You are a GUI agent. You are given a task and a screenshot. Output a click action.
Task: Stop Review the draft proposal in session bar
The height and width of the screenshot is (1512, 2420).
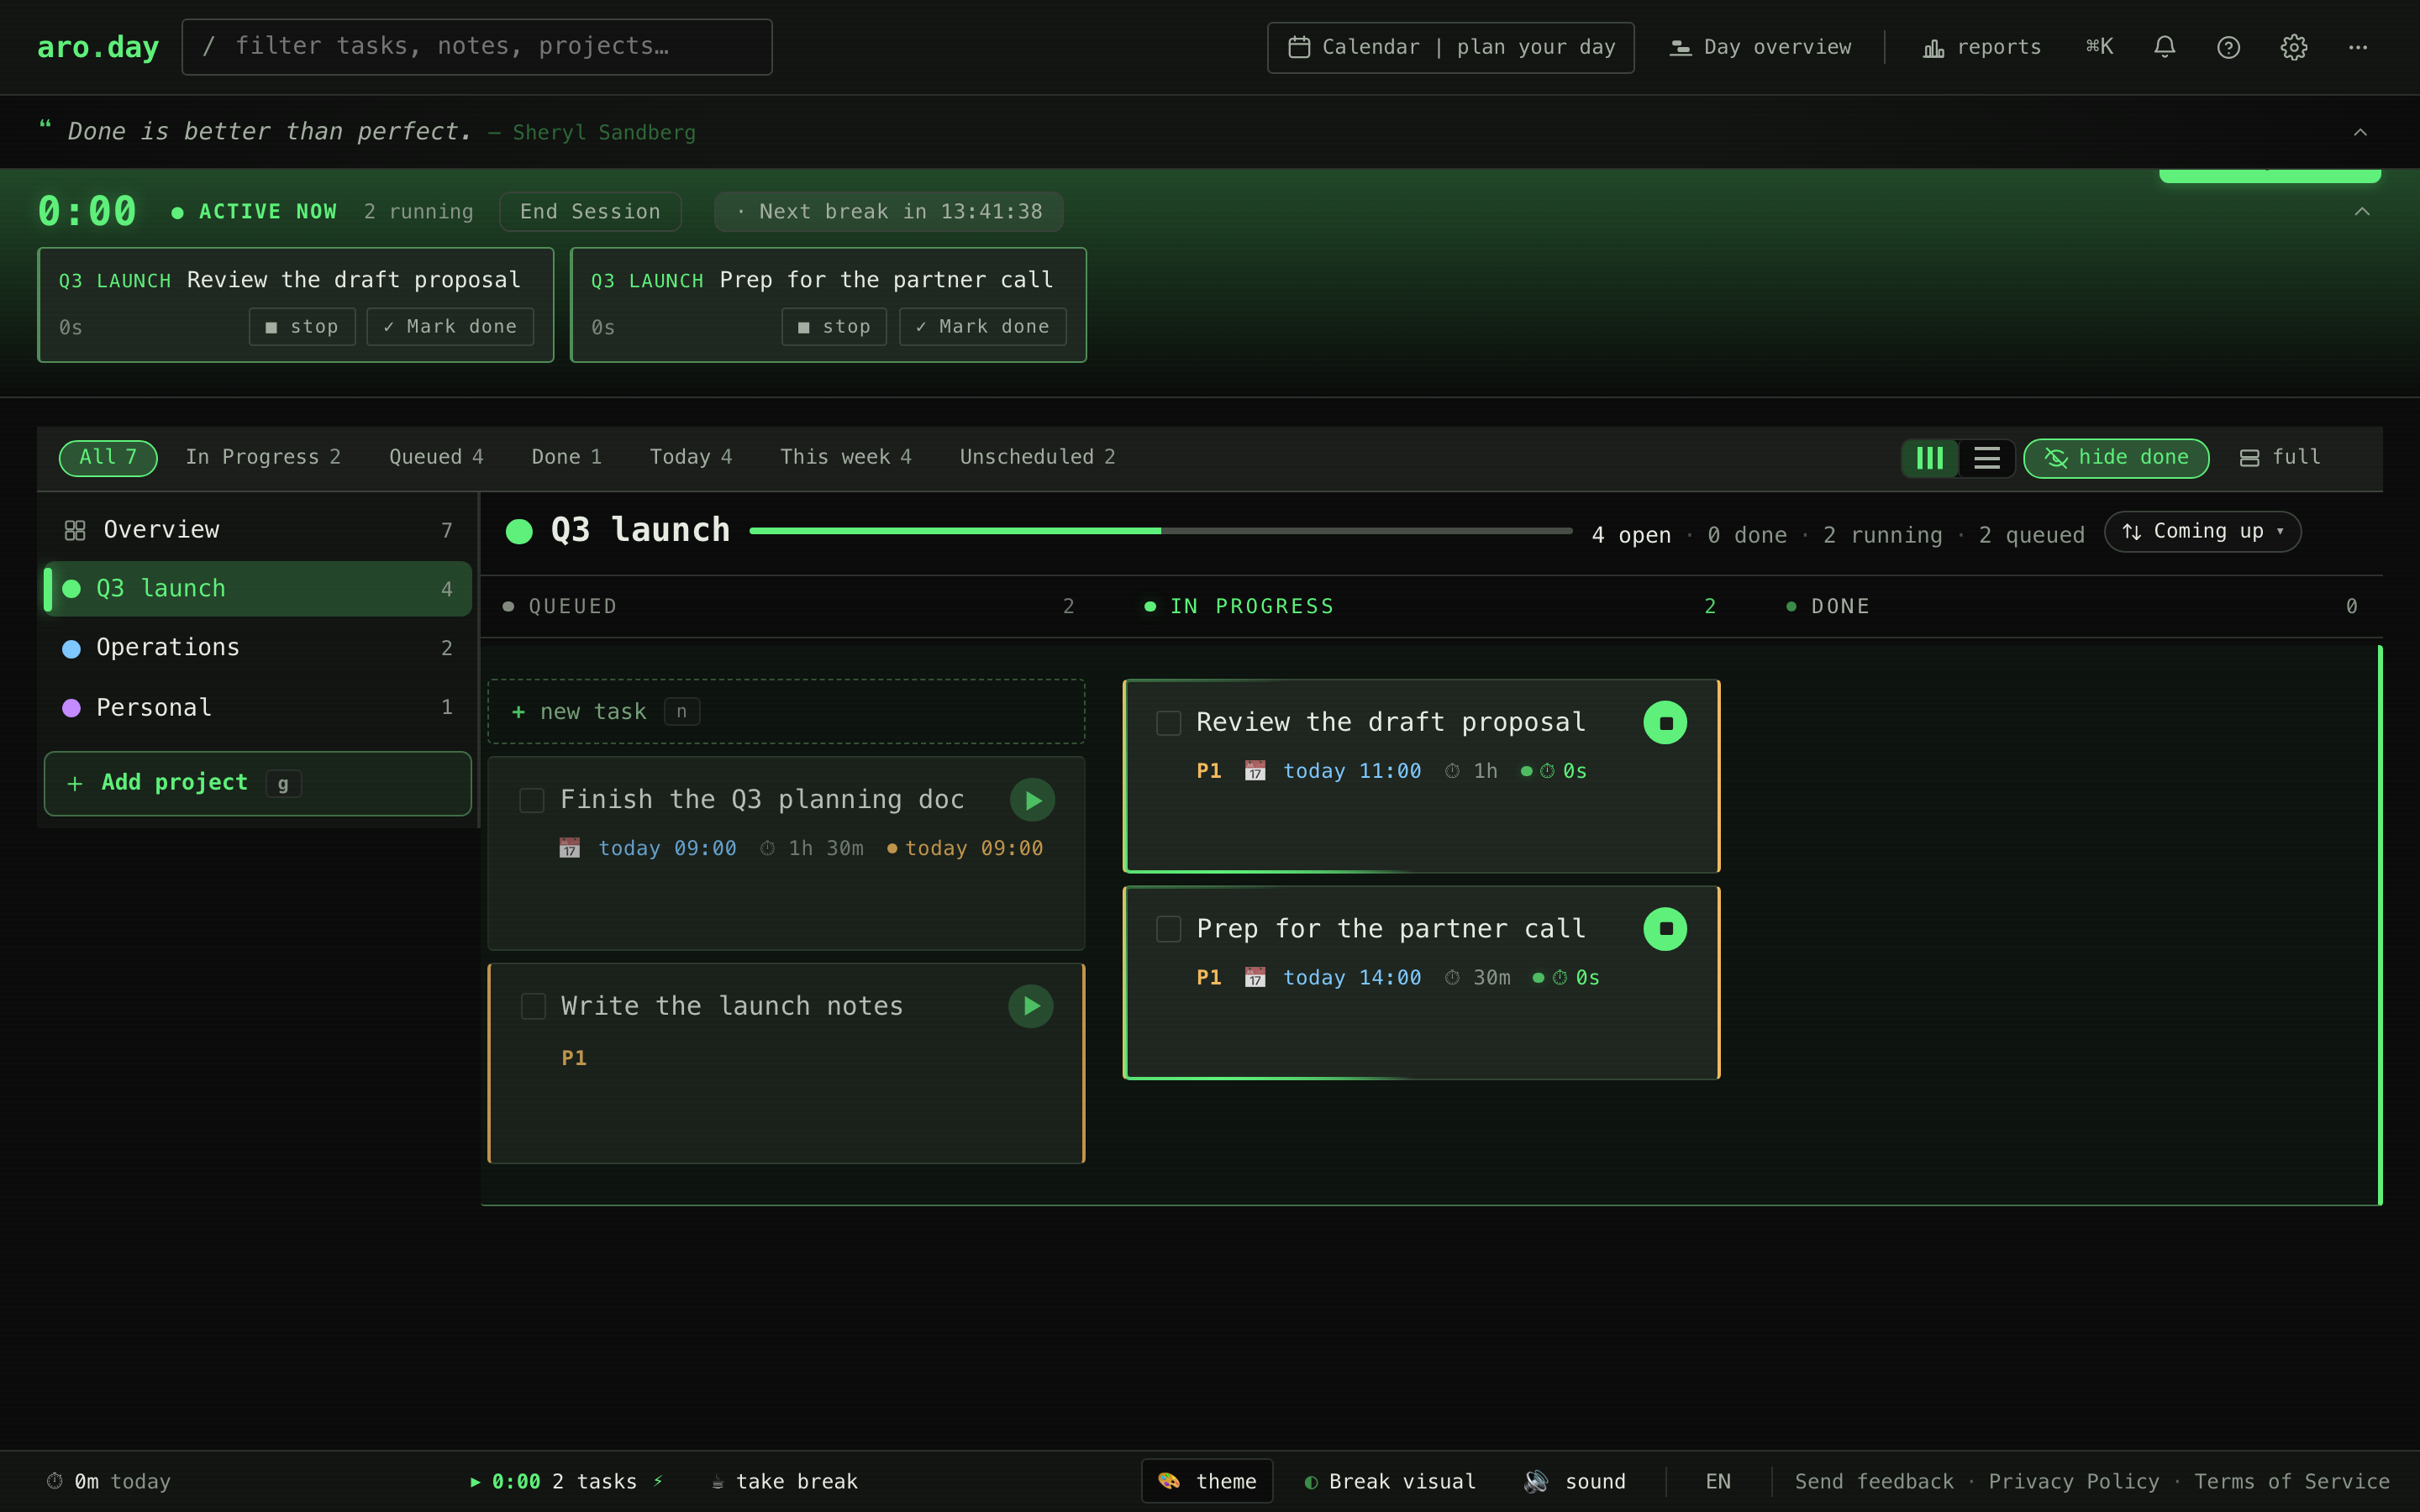click(x=302, y=327)
